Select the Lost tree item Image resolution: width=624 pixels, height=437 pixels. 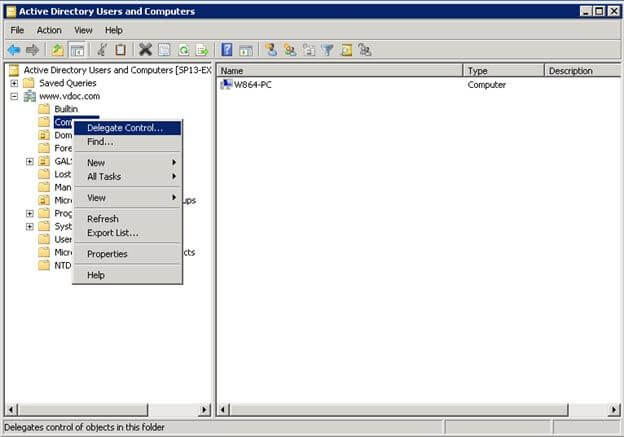pos(62,174)
